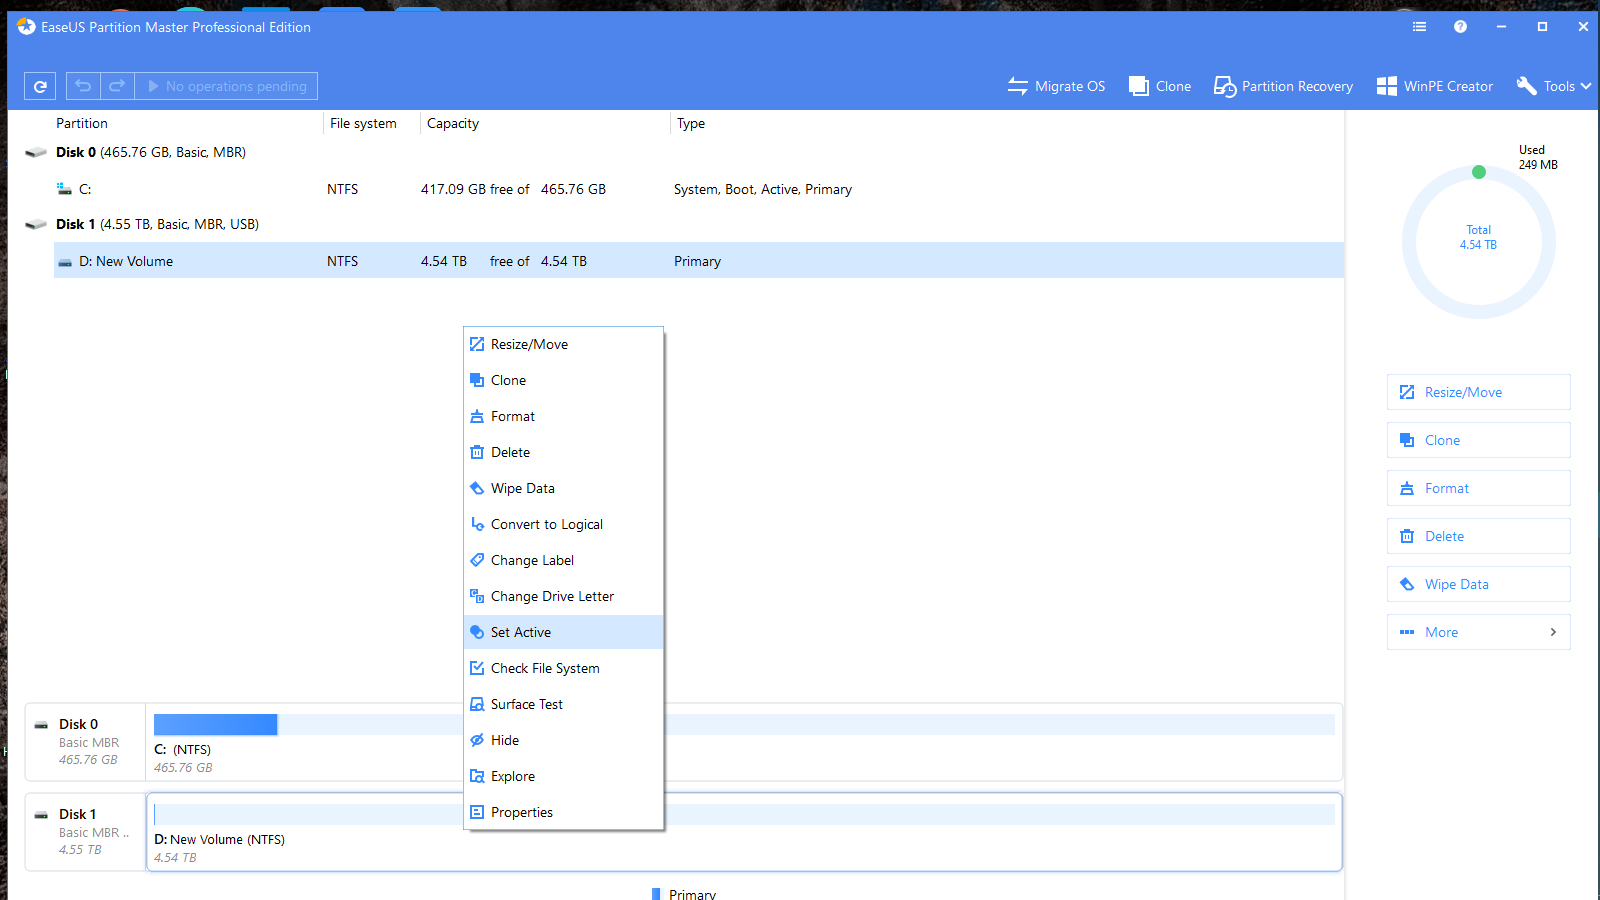Click the Clone icon in context menu
1600x900 pixels.
point(477,380)
